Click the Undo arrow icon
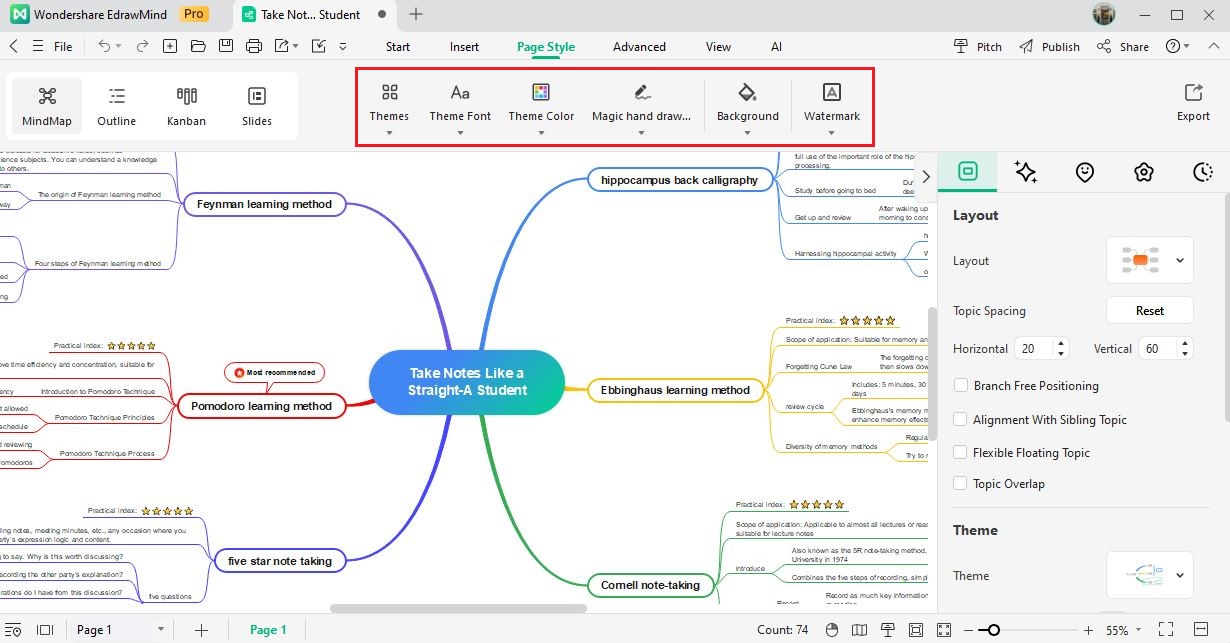The image size is (1230, 643). [104, 46]
